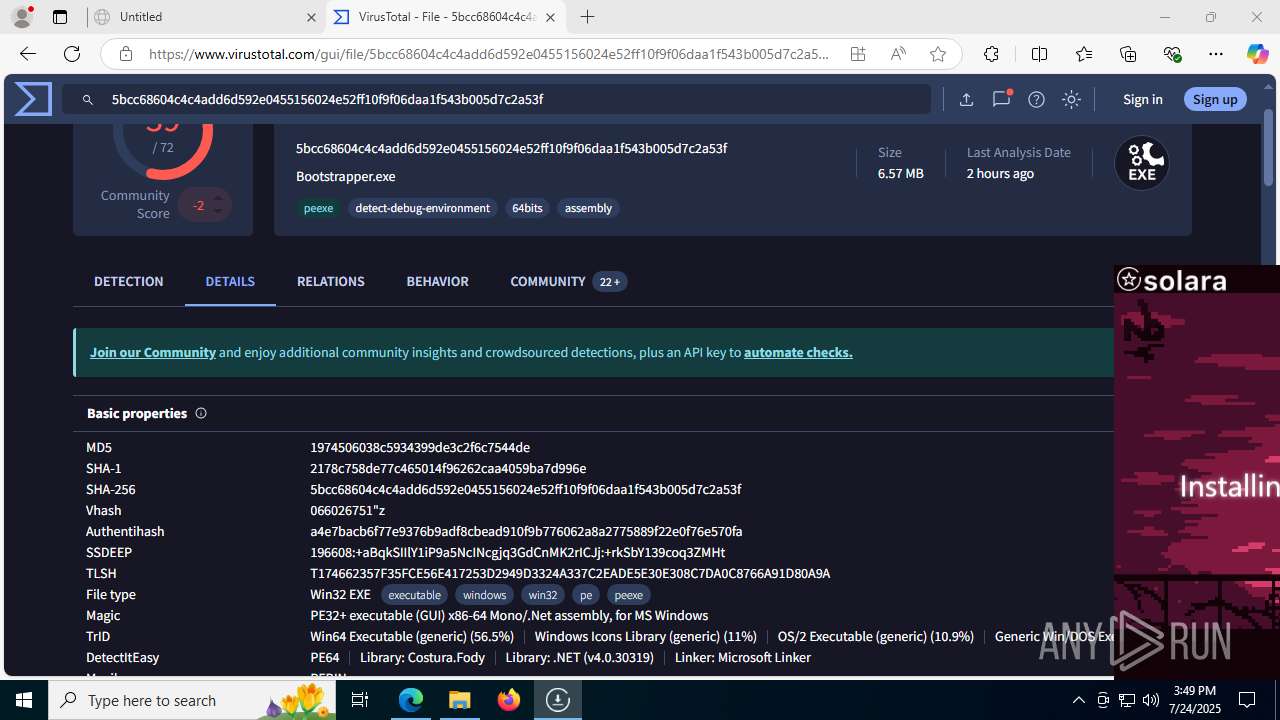Open the app available icon in address bar
1280x720 pixels.
pos(858,54)
